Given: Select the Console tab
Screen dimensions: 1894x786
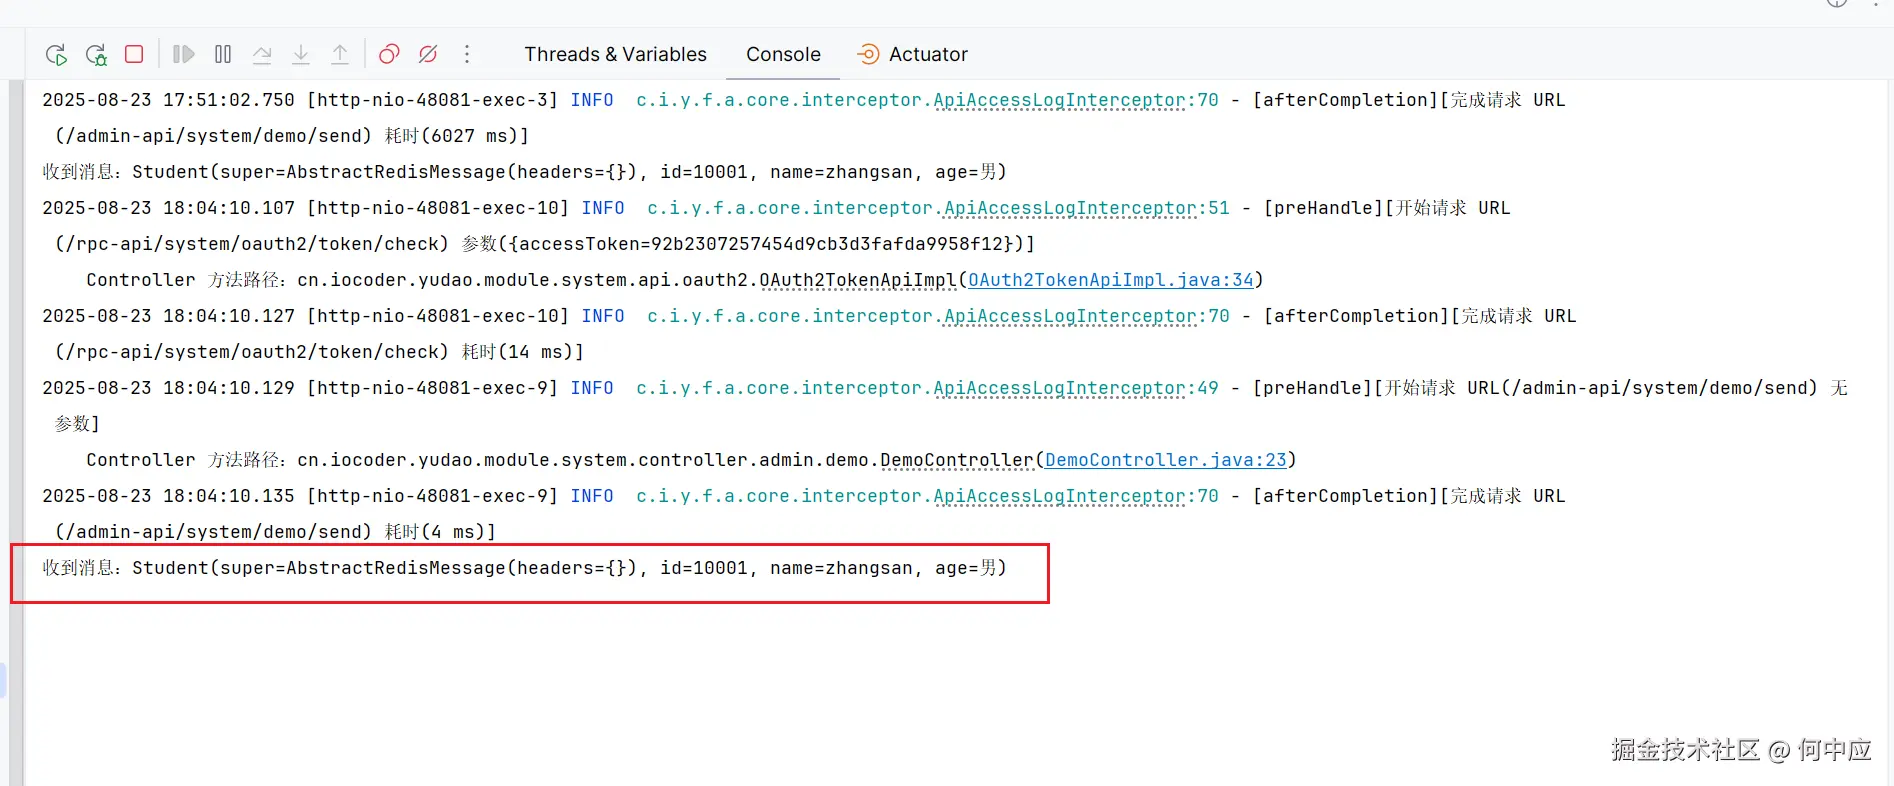Looking at the screenshot, I should (x=783, y=54).
